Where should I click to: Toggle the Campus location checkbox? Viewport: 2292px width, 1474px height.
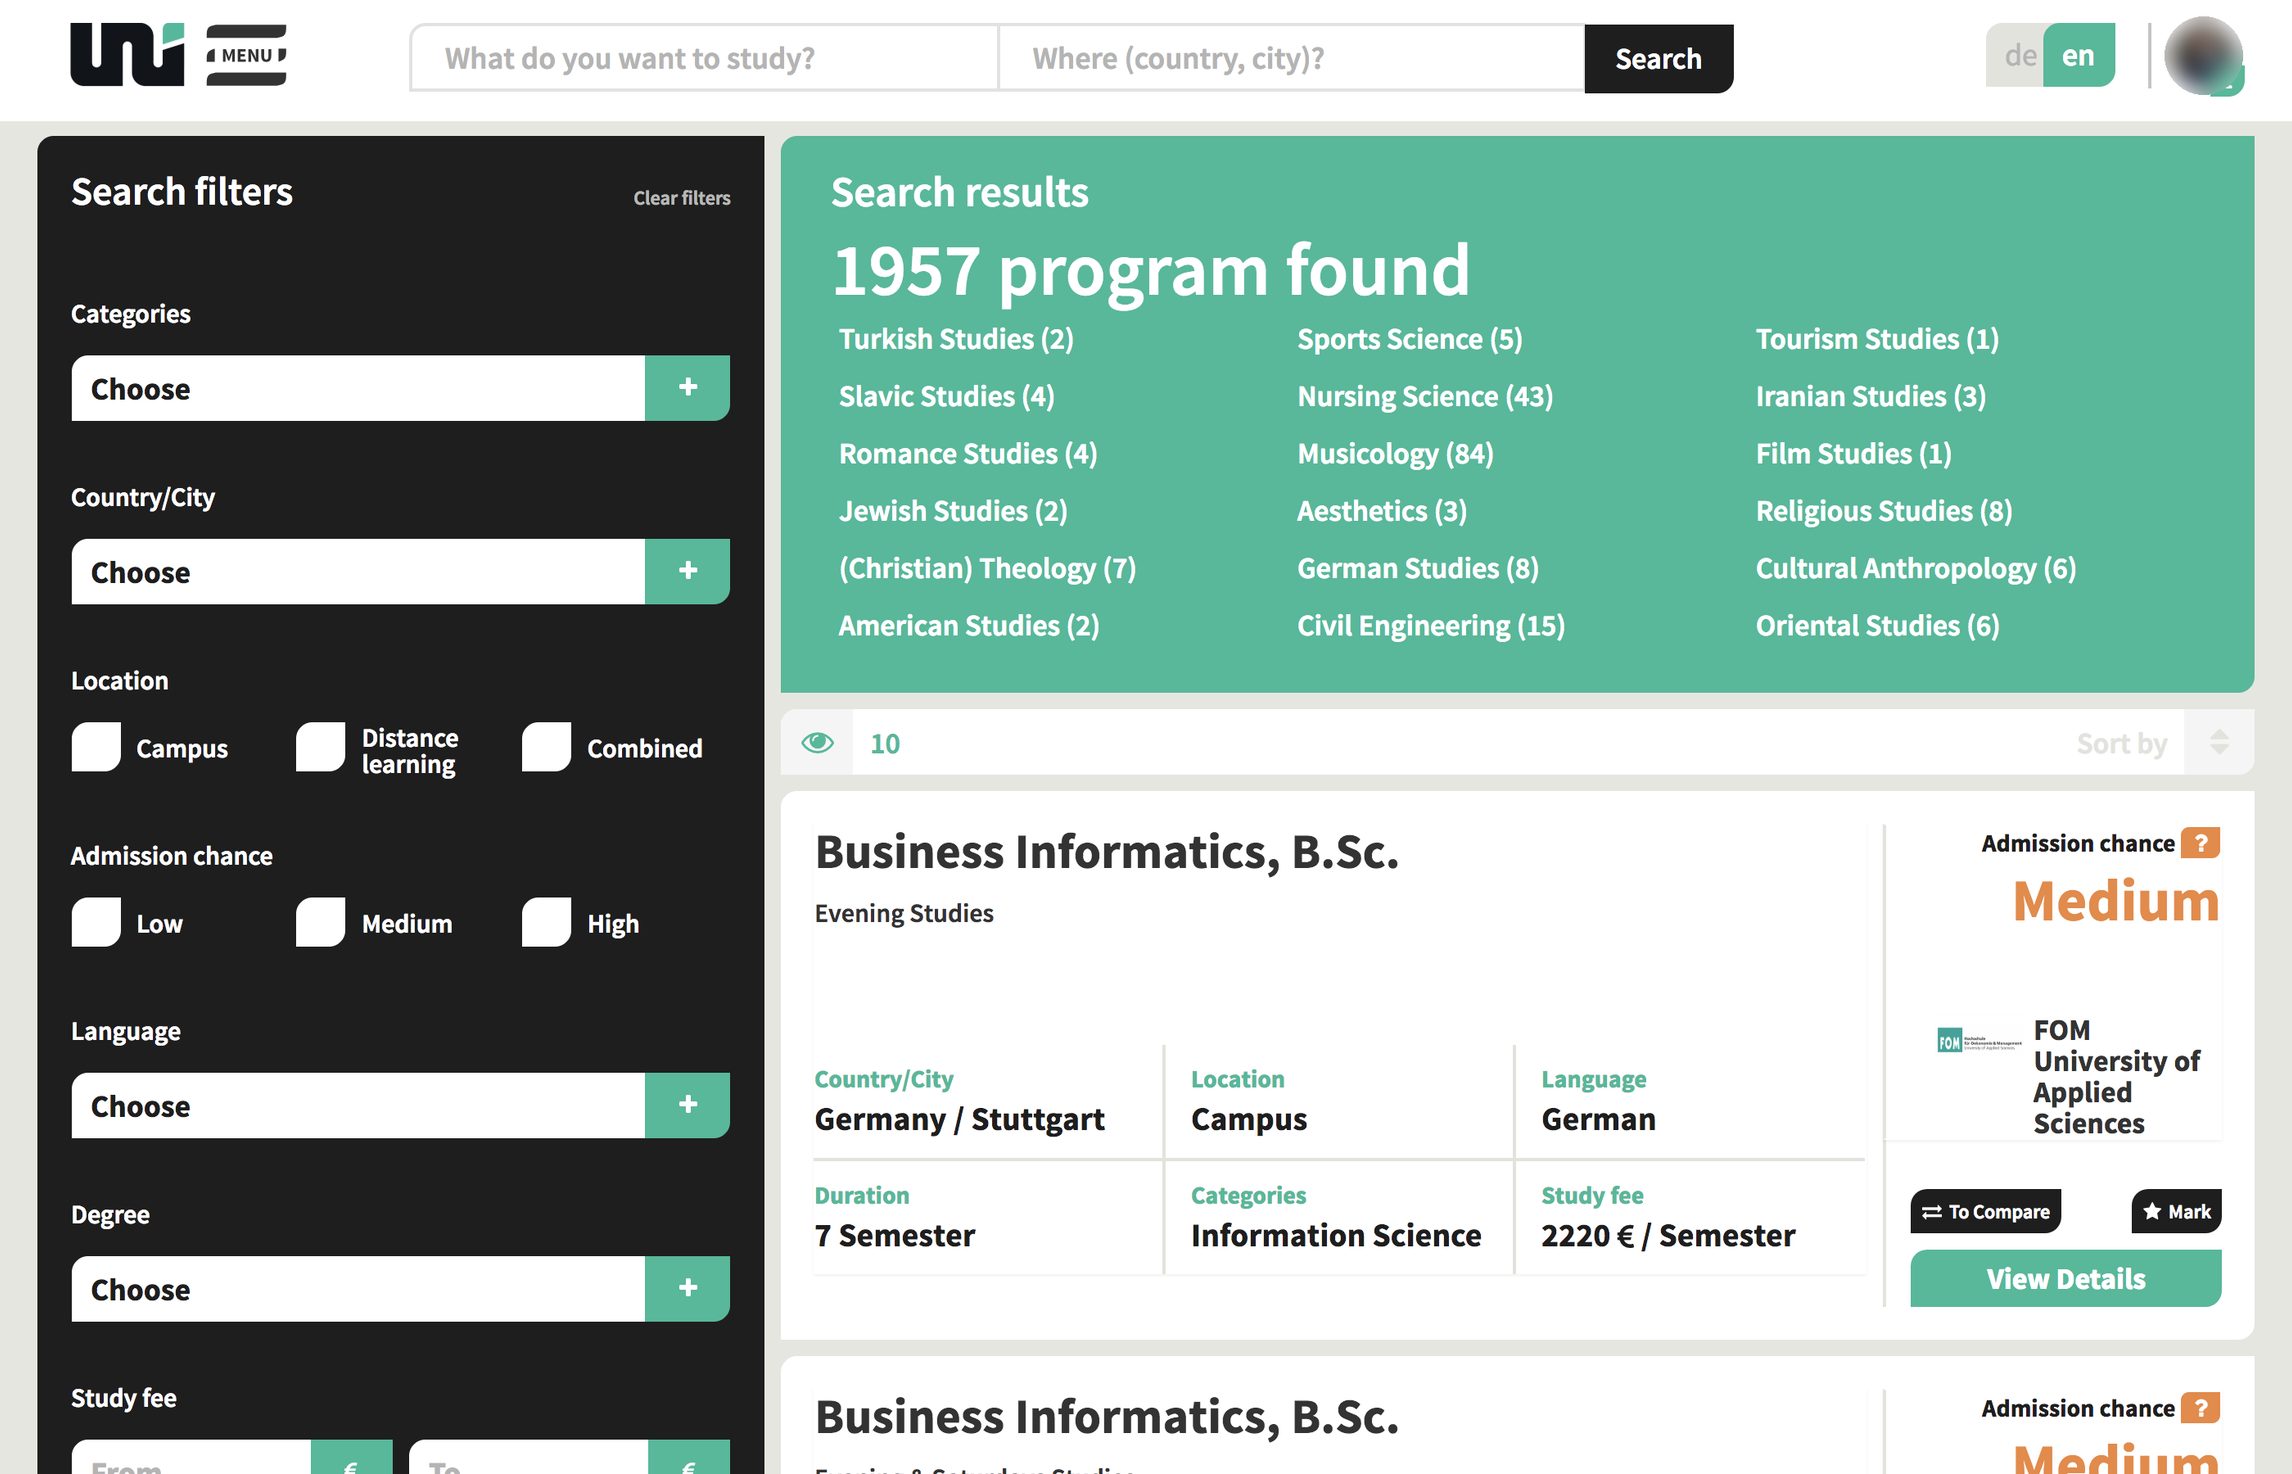coord(96,747)
